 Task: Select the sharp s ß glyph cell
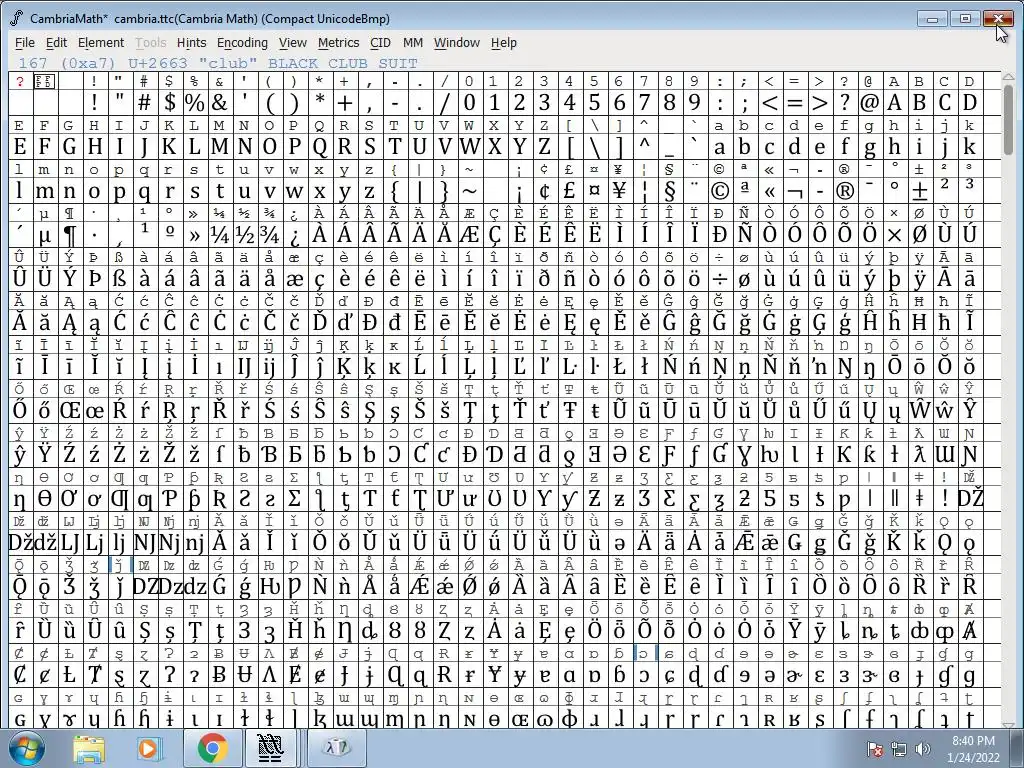click(120, 279)
